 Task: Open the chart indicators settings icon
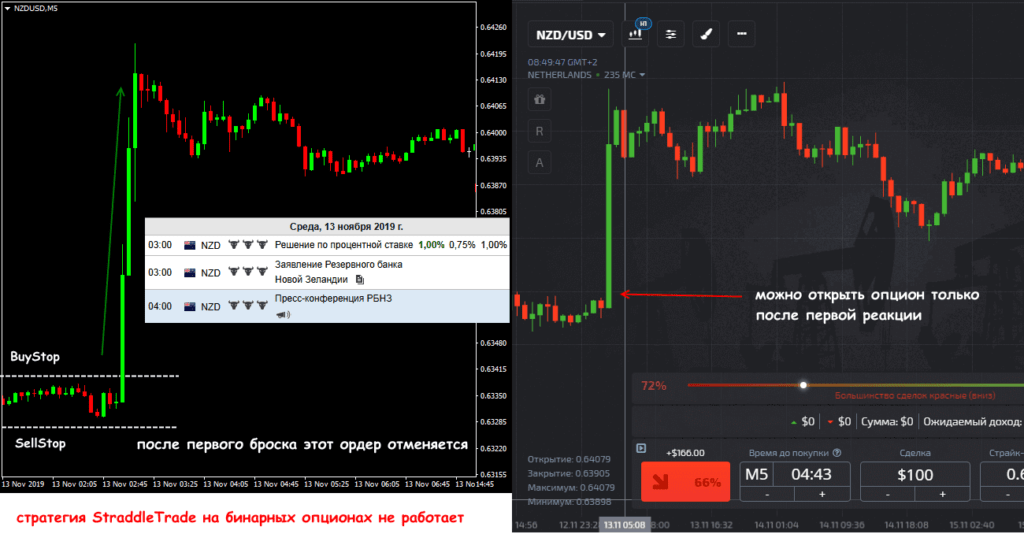pos(671,34)
